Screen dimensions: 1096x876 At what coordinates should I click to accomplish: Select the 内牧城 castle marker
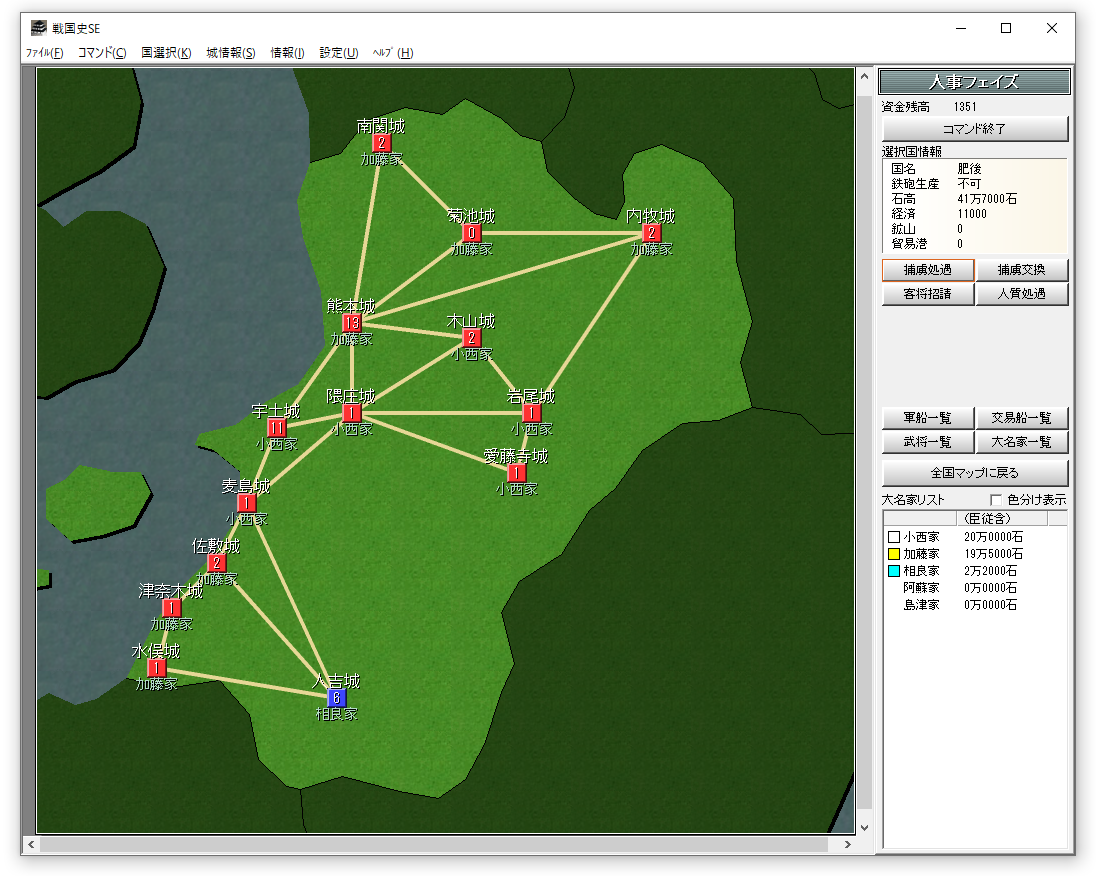click(651, 233)
